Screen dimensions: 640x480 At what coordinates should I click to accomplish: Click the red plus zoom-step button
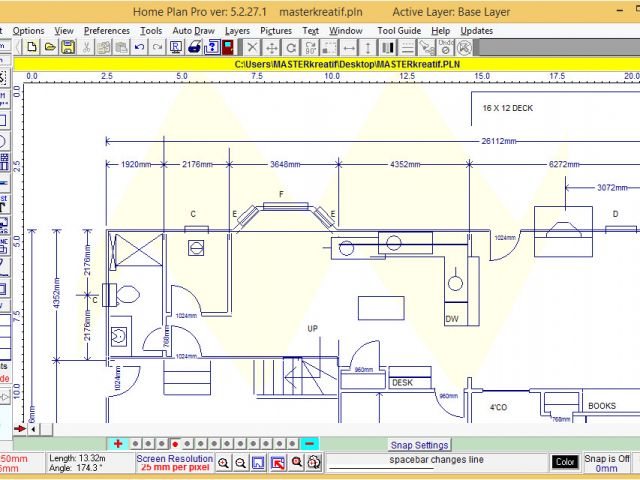(118, 443)
